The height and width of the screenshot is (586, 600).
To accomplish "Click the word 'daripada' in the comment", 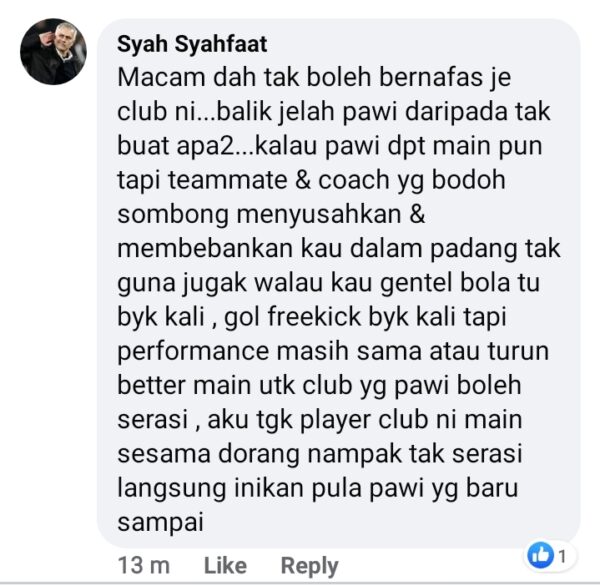I will [x=455, y=113].
